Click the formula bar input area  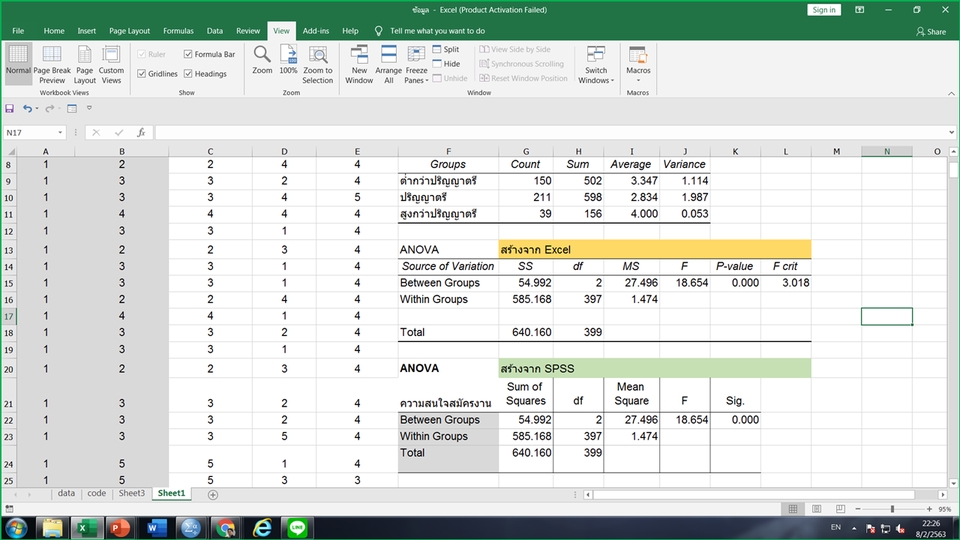(x=550, y=132)
